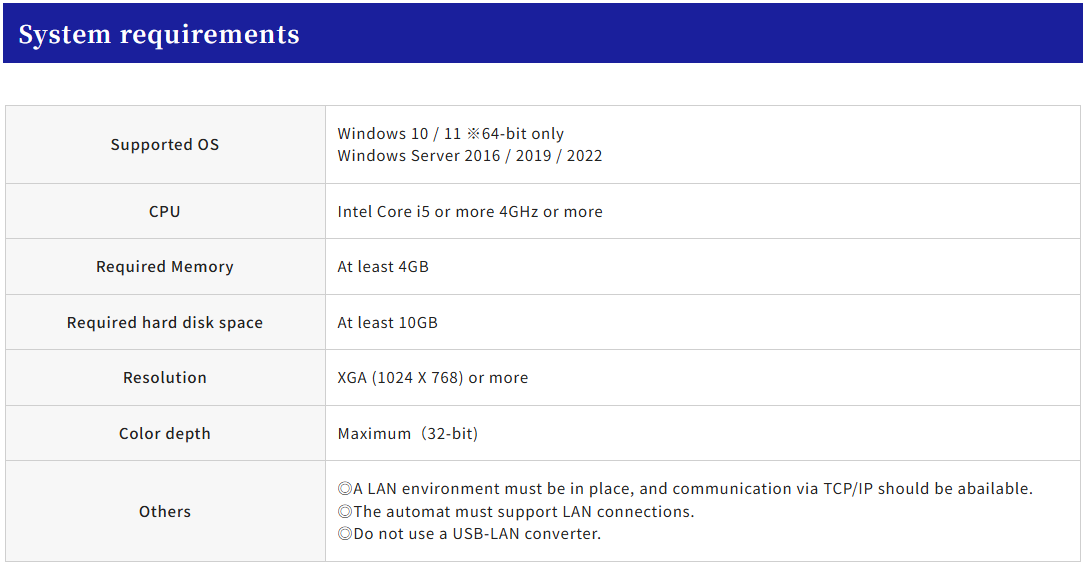Click the CPU row label

[165, 211]
